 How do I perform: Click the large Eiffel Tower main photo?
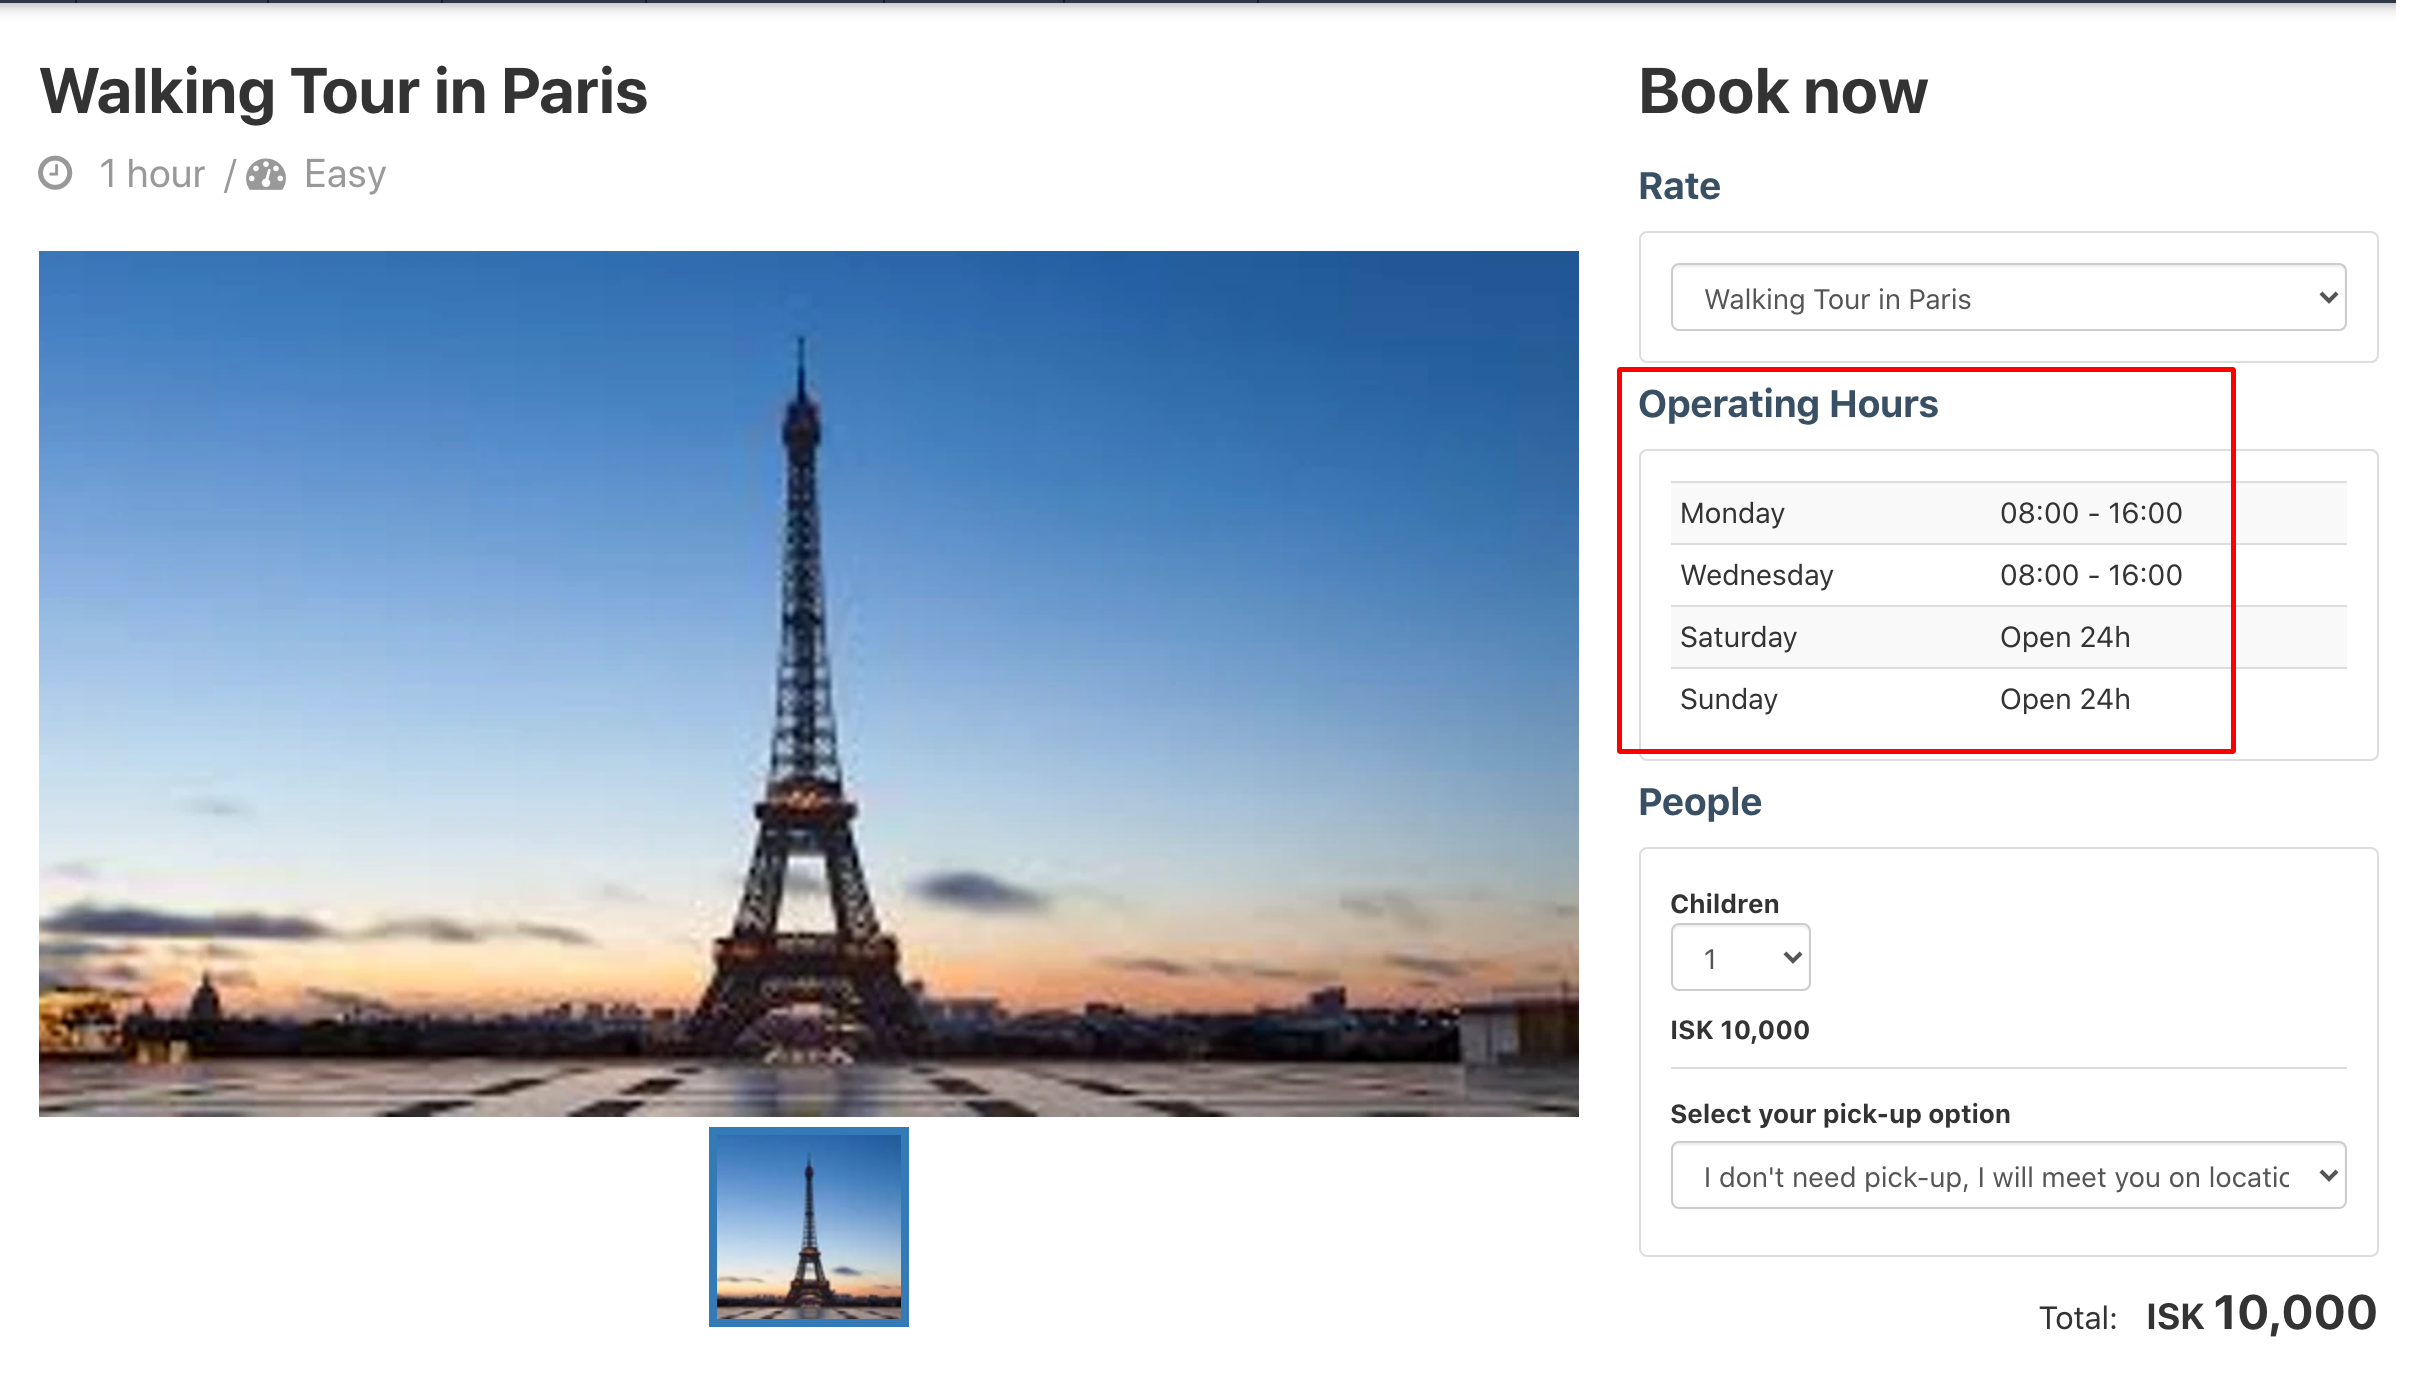[x=809, y=684]
